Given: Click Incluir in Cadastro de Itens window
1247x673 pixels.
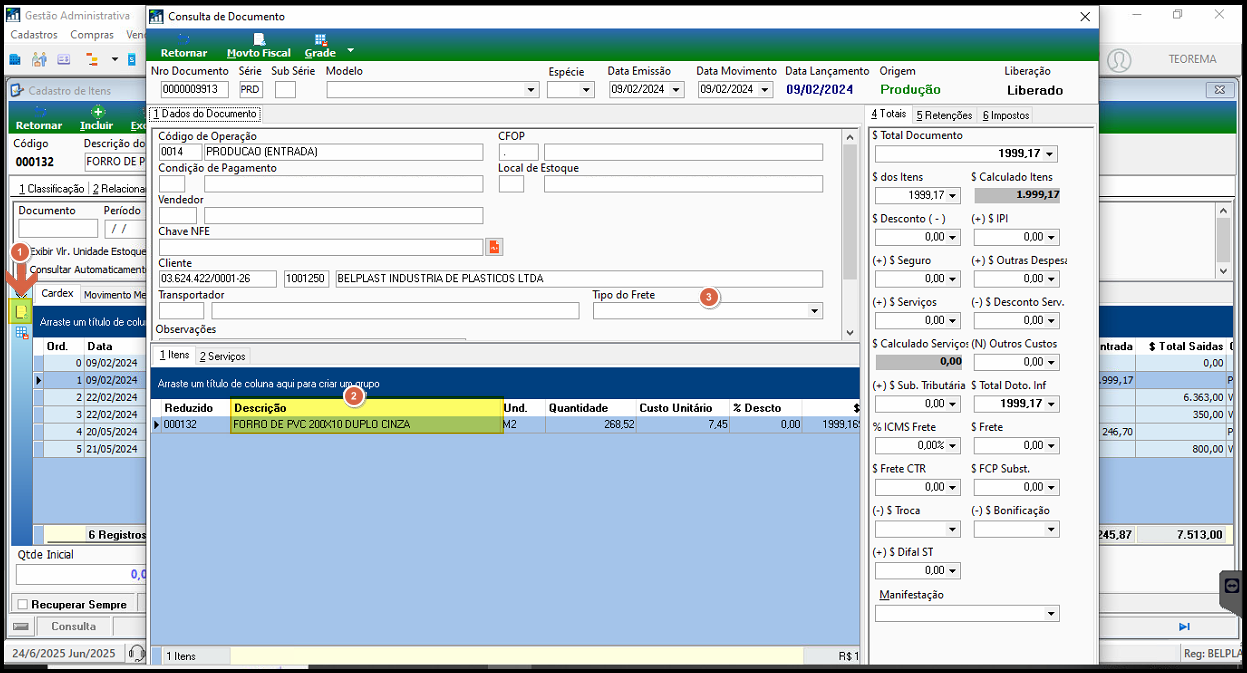Looking at the screenshot, I should click(97, 119).
